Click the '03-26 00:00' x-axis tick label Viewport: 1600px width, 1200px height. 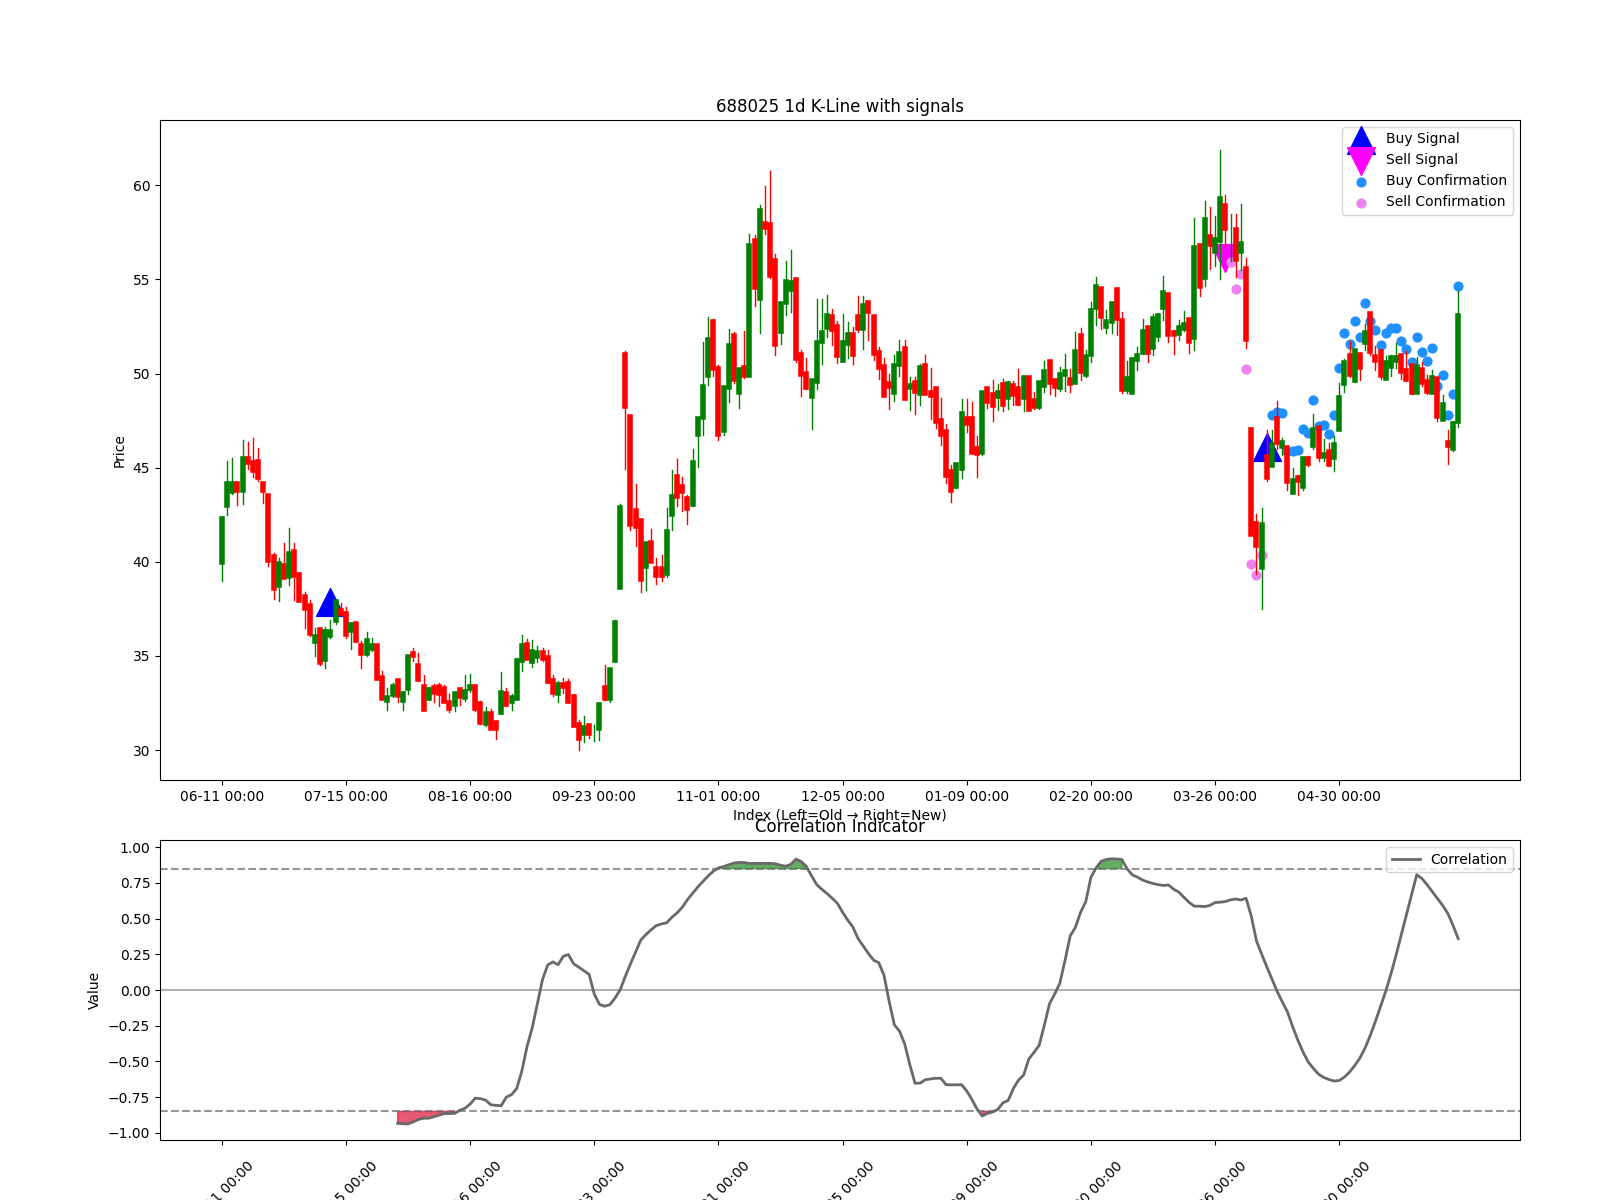[1215, 796]
